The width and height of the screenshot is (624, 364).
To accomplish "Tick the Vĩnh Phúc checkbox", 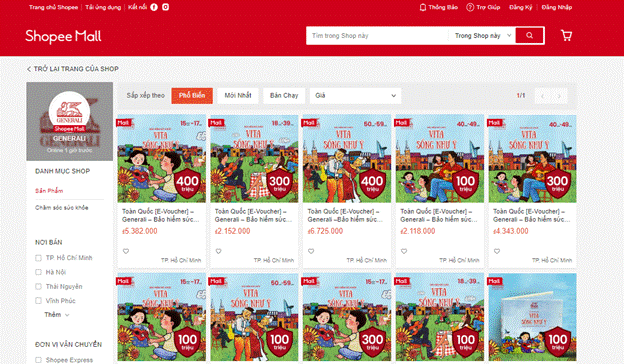I will (38, 301).
